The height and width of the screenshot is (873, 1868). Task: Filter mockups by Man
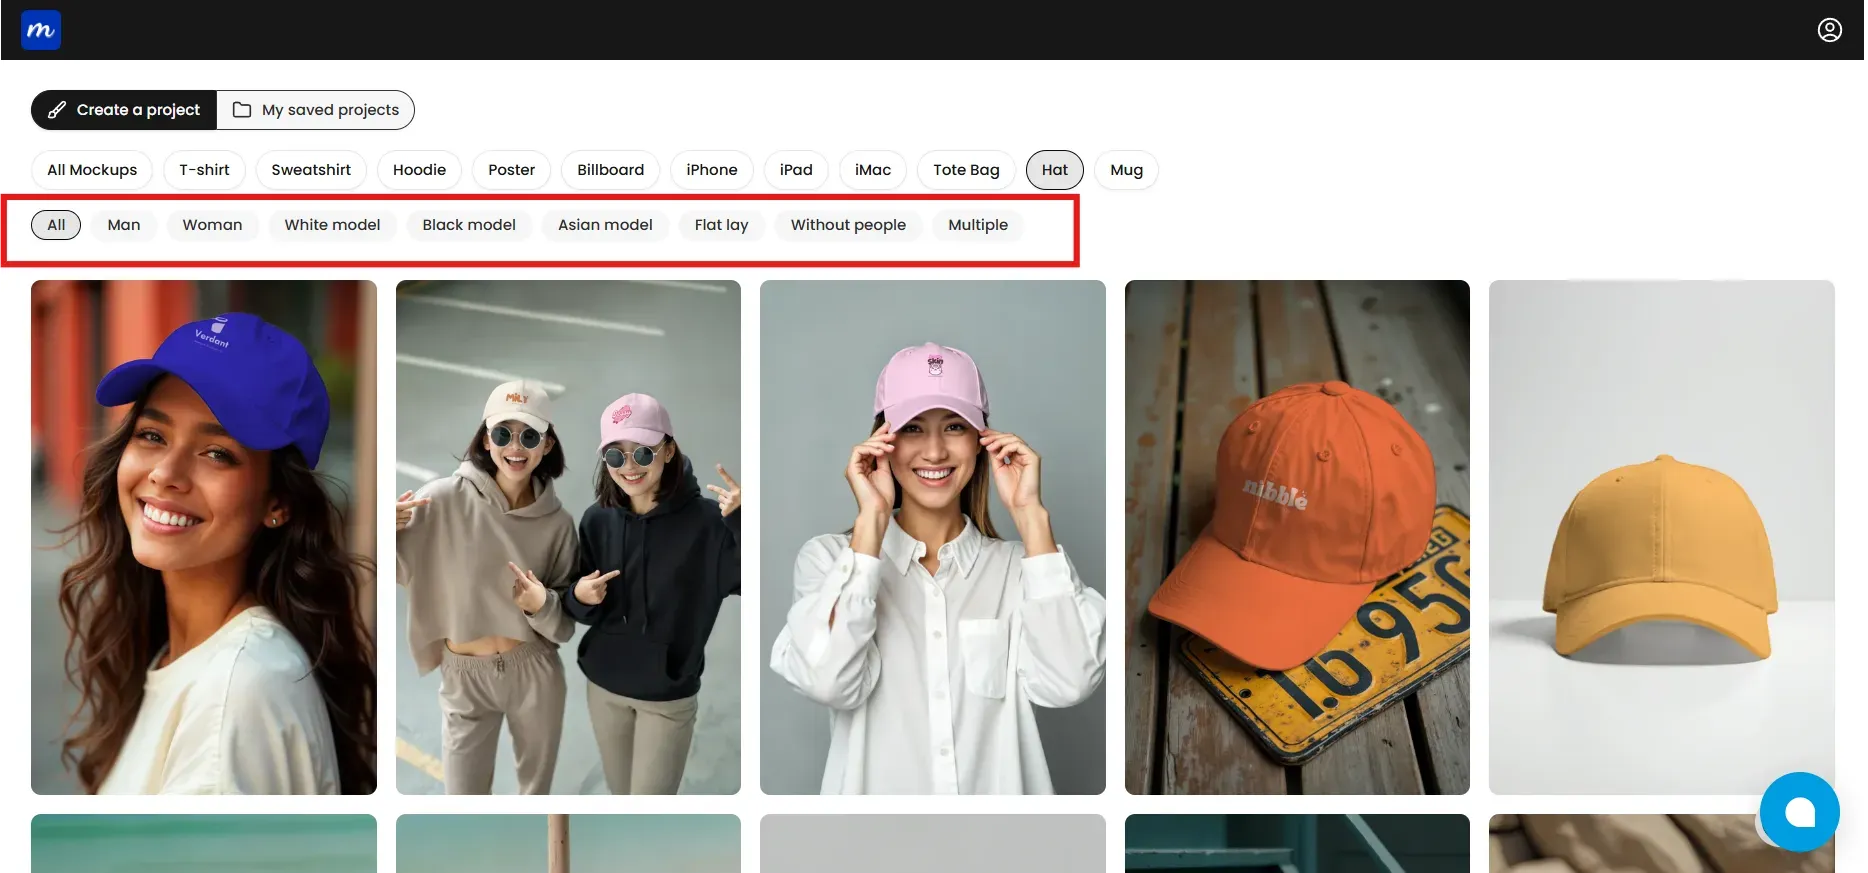pyautogui.click(x=124, y=225)
